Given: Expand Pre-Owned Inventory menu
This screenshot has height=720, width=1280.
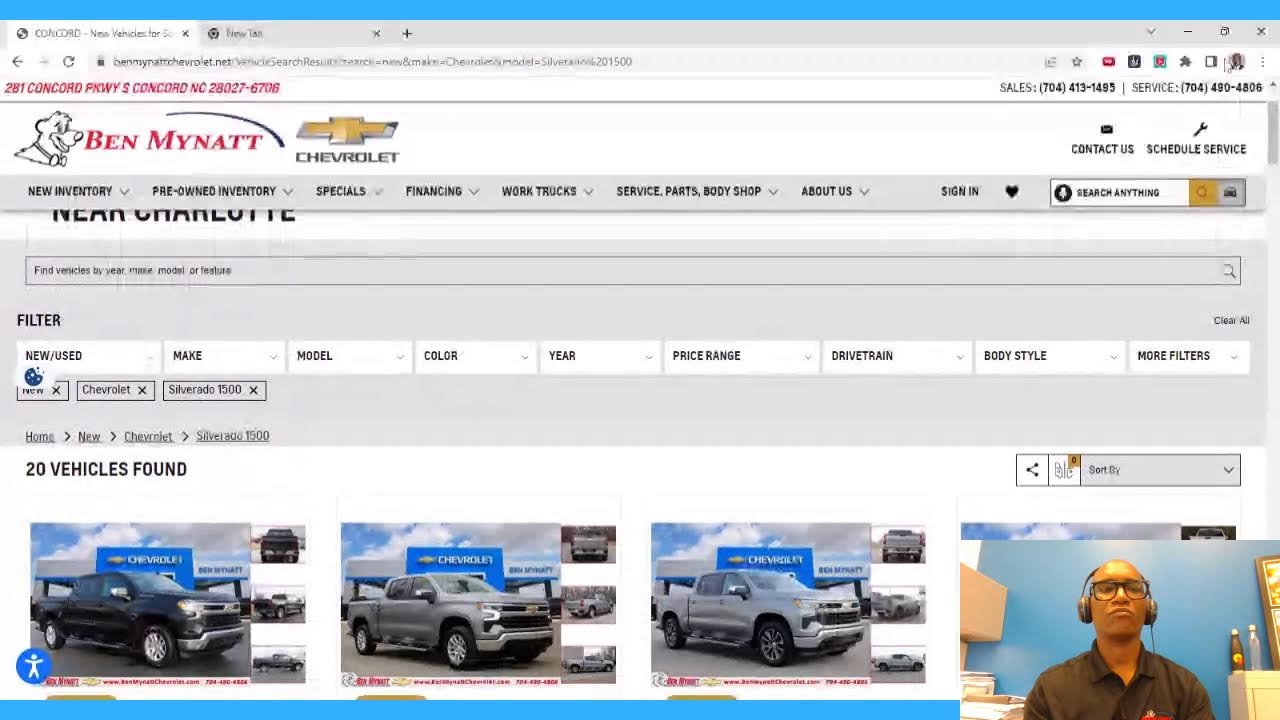Looking at the screenshot, I should pyautogui.click(x=222, y=191).
